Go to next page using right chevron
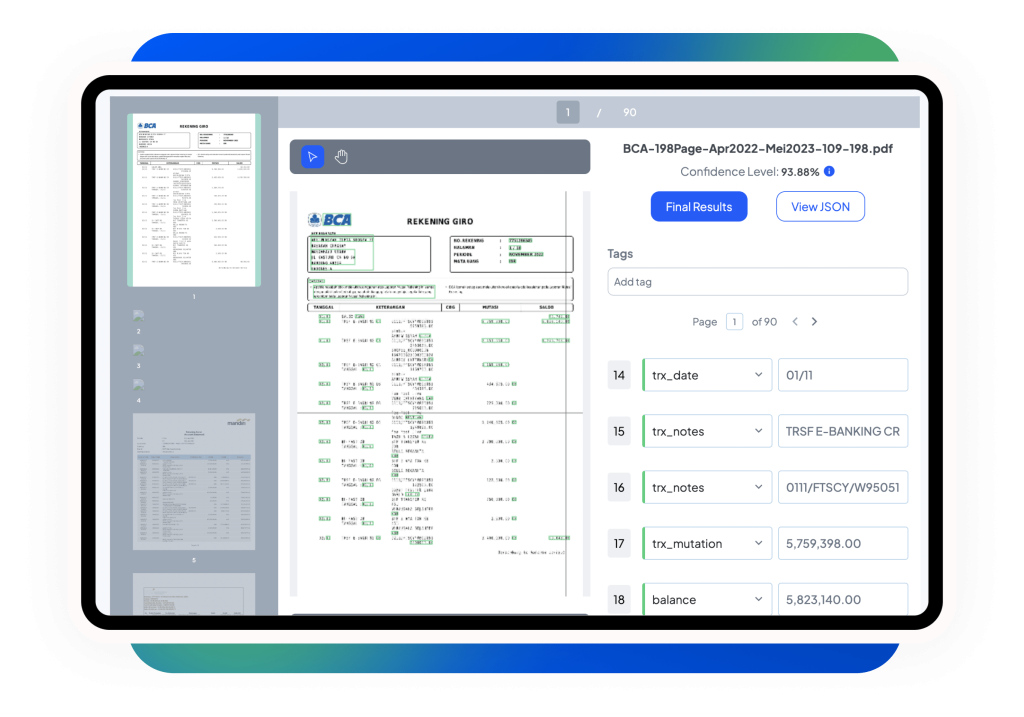This screenshot has height=717, width=1024. (x=815, y=322)
